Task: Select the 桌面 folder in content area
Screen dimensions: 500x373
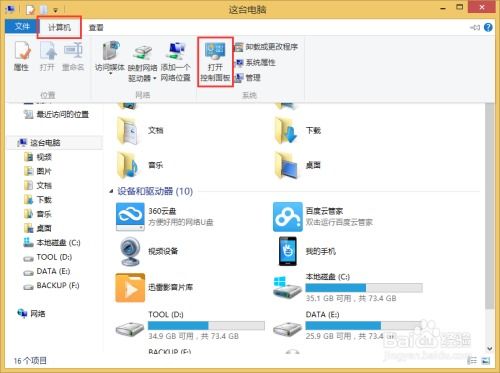Action: coord(297,165)
